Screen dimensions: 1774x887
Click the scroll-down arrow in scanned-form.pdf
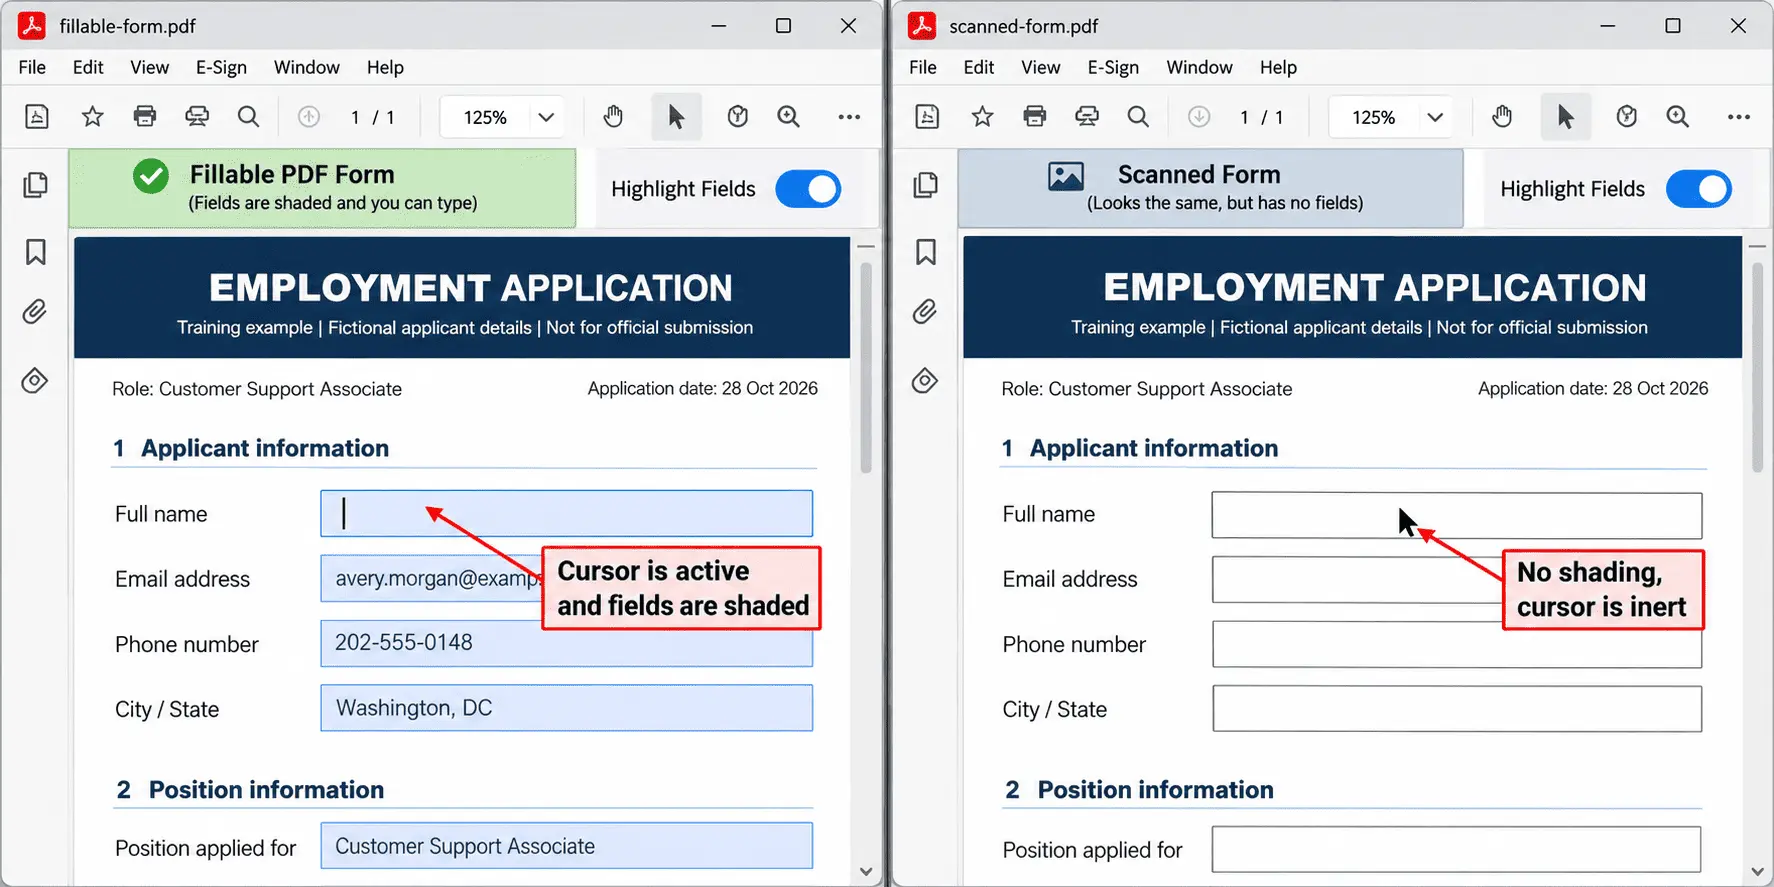point(1757,872)
